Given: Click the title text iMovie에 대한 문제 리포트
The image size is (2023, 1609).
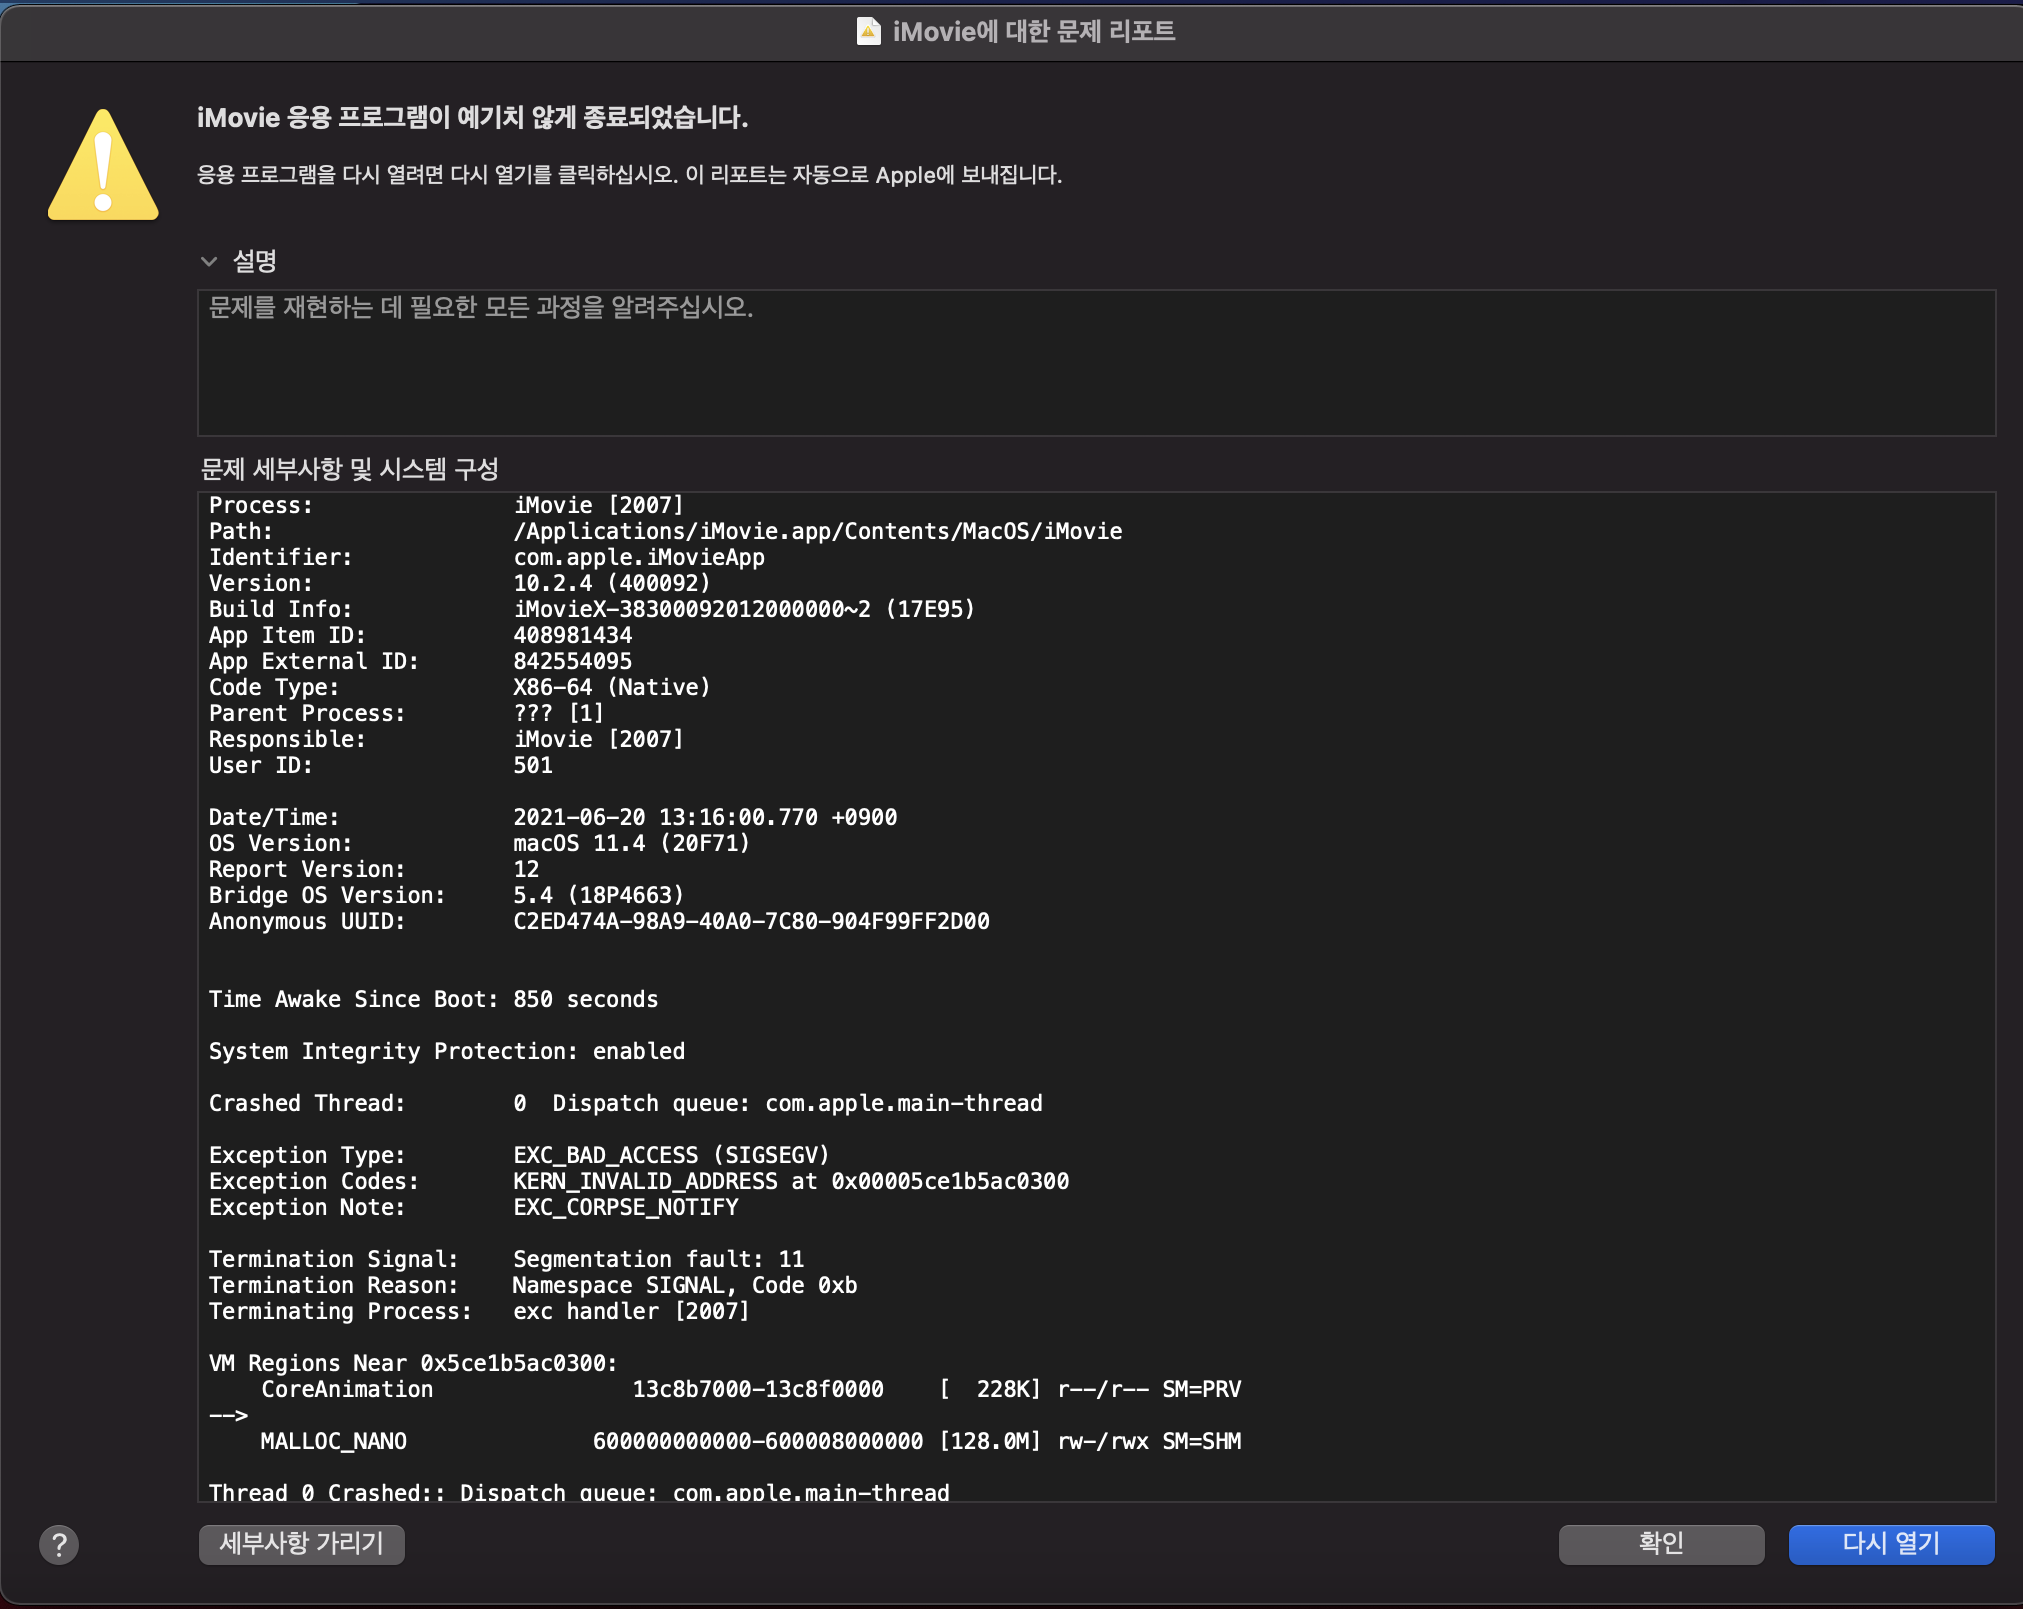Looking at the screenshot, I should click(x=1033, y=31).
